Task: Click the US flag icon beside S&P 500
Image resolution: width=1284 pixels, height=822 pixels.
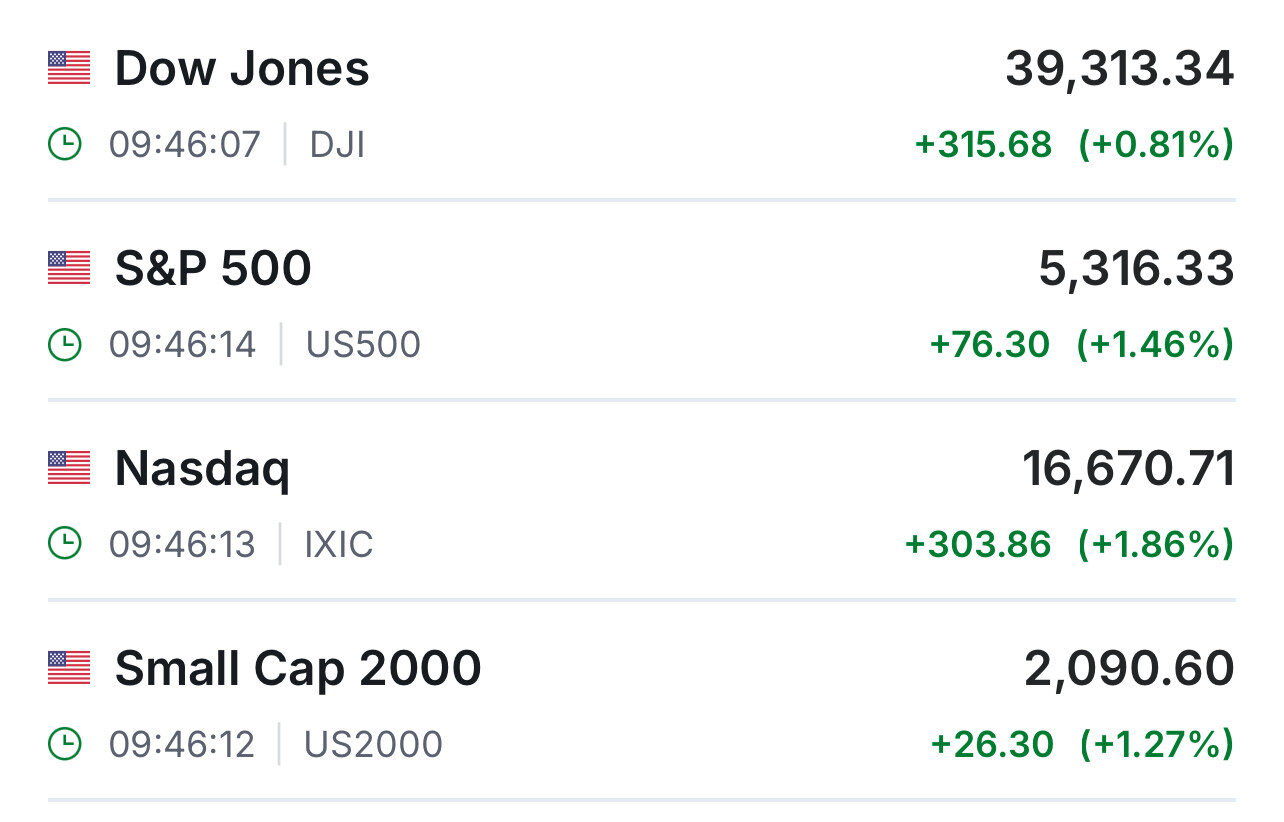Action: [69, 268]
